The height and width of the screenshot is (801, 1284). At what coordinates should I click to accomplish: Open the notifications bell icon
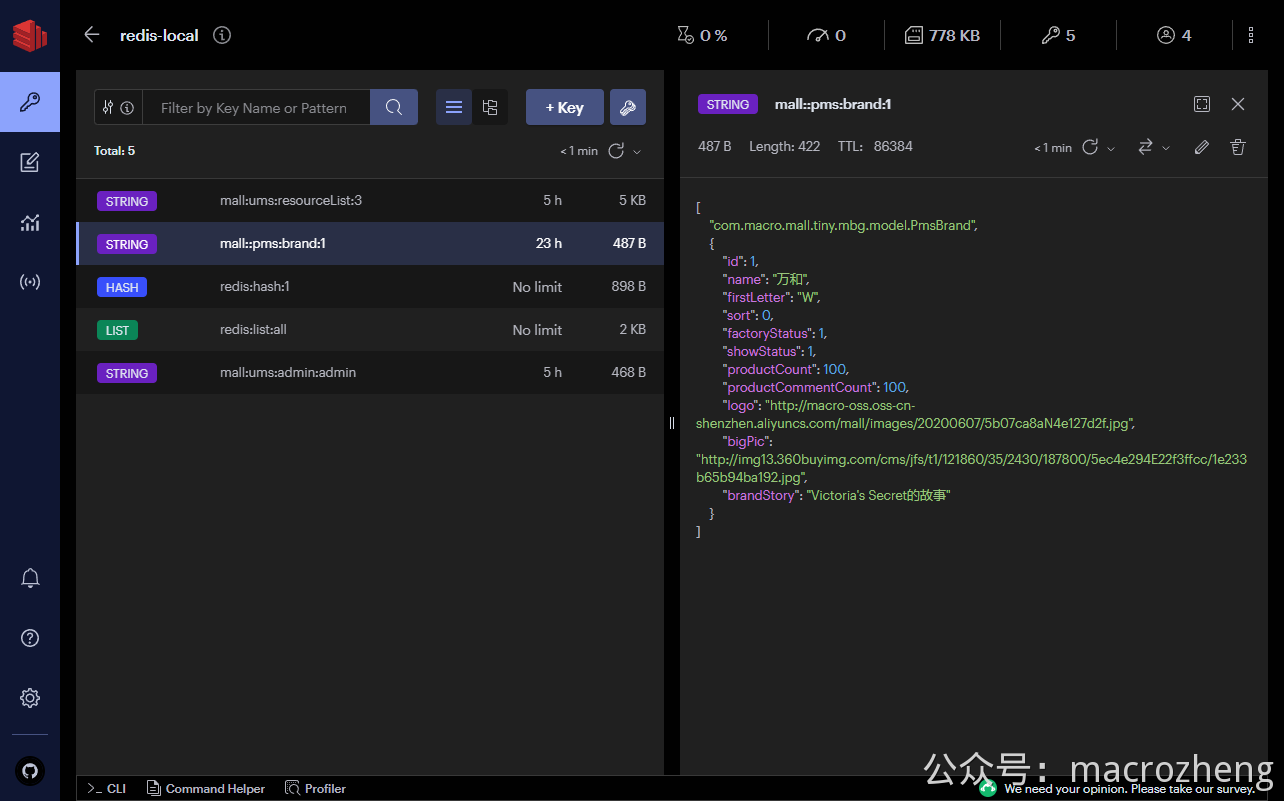pos(30,578)
